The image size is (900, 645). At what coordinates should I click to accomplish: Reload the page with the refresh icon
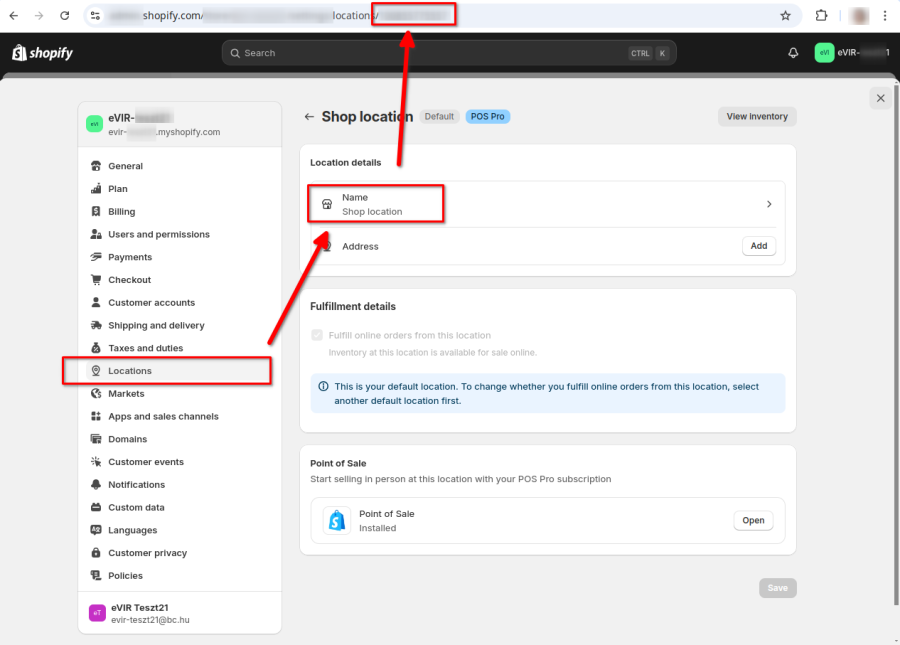tap(64, 15)
